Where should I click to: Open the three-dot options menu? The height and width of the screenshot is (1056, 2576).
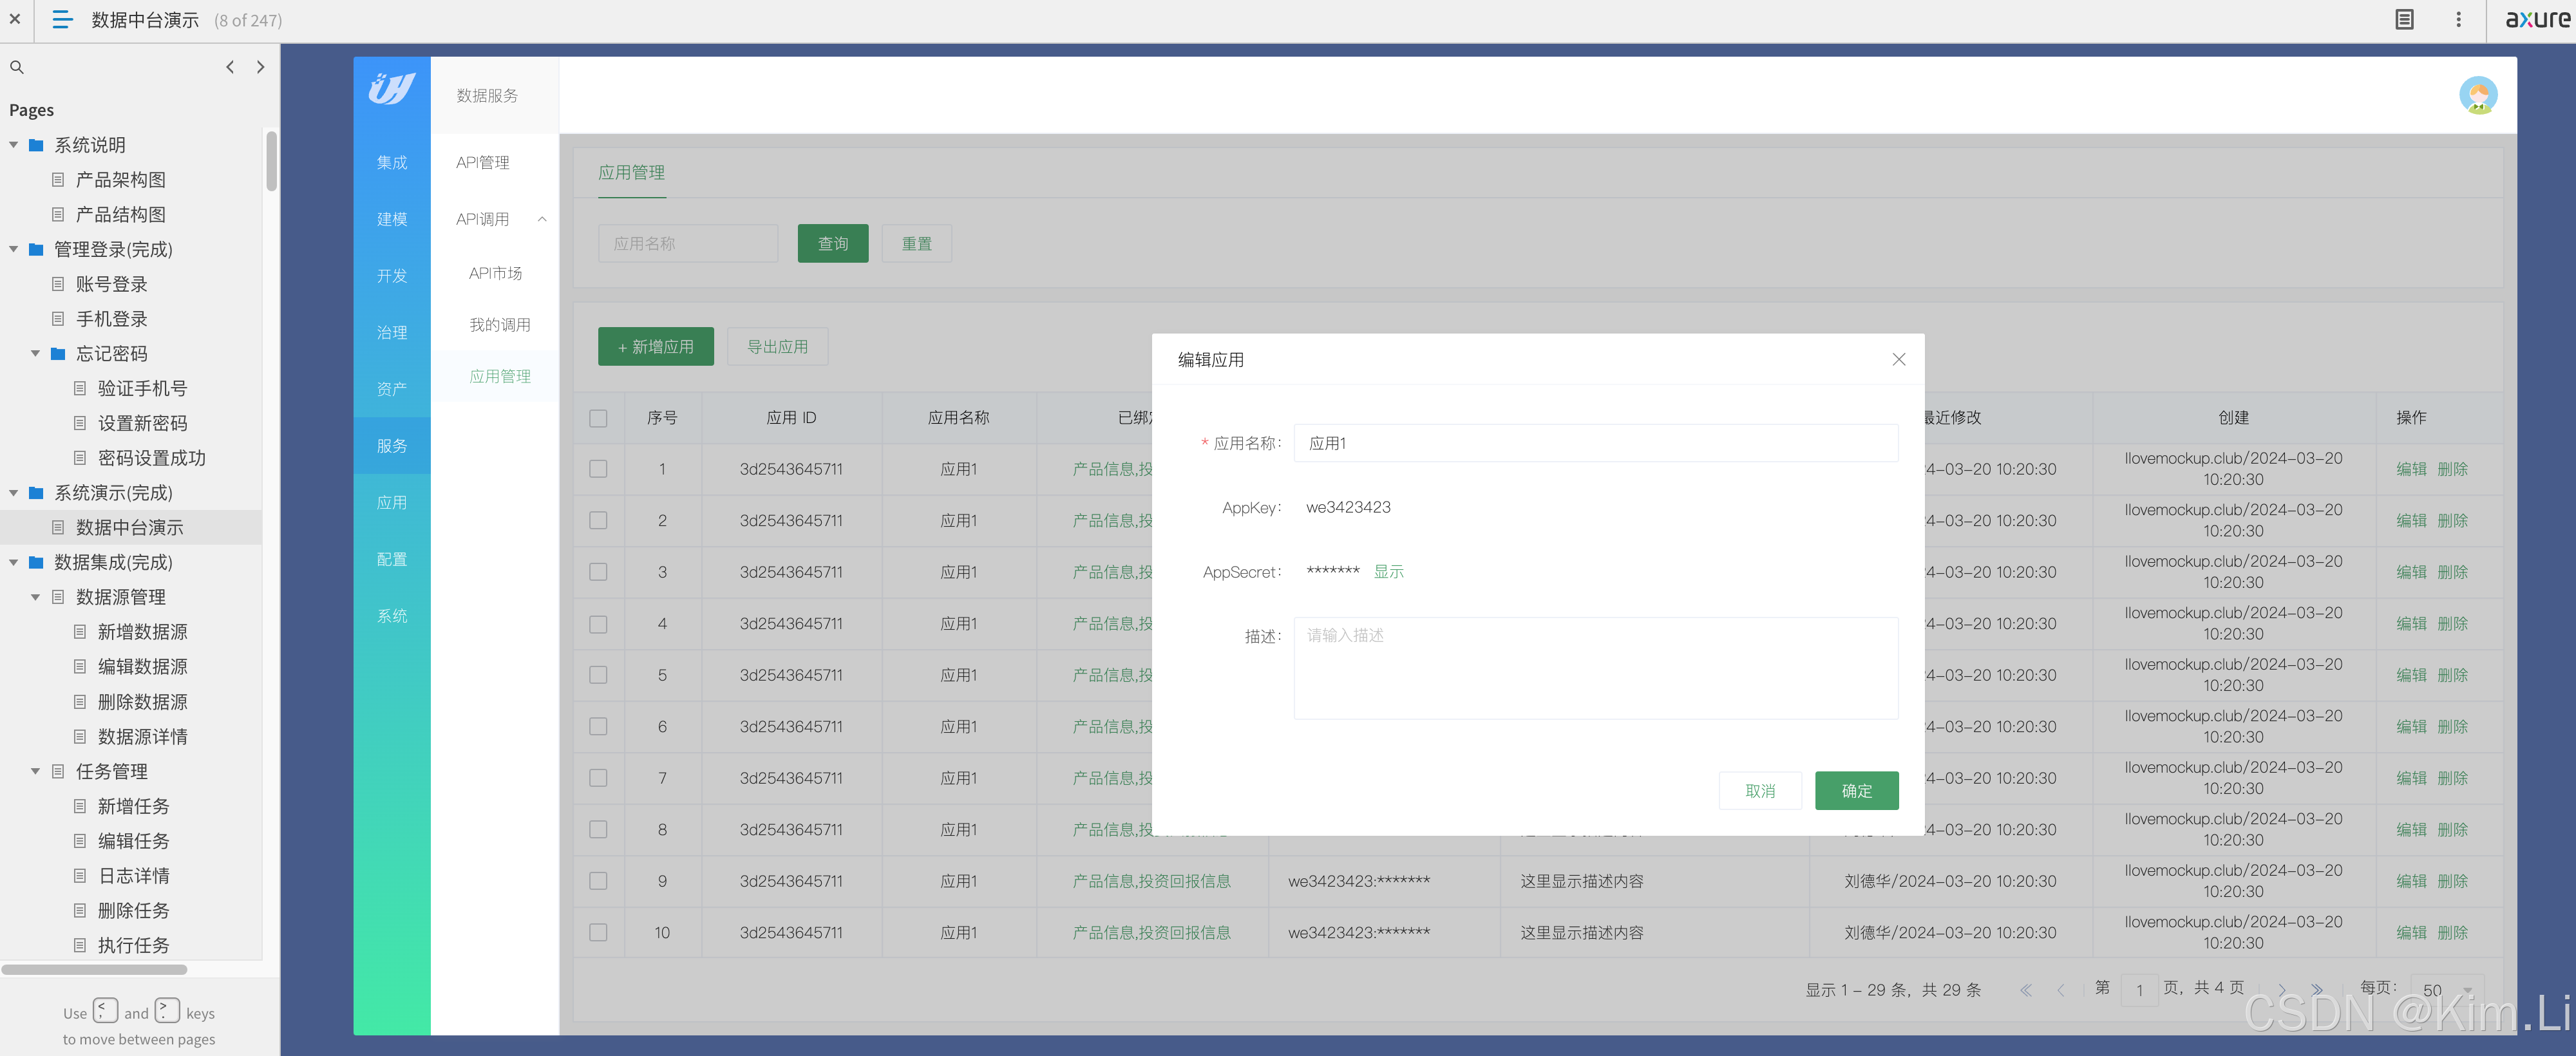pos(2459,19)
